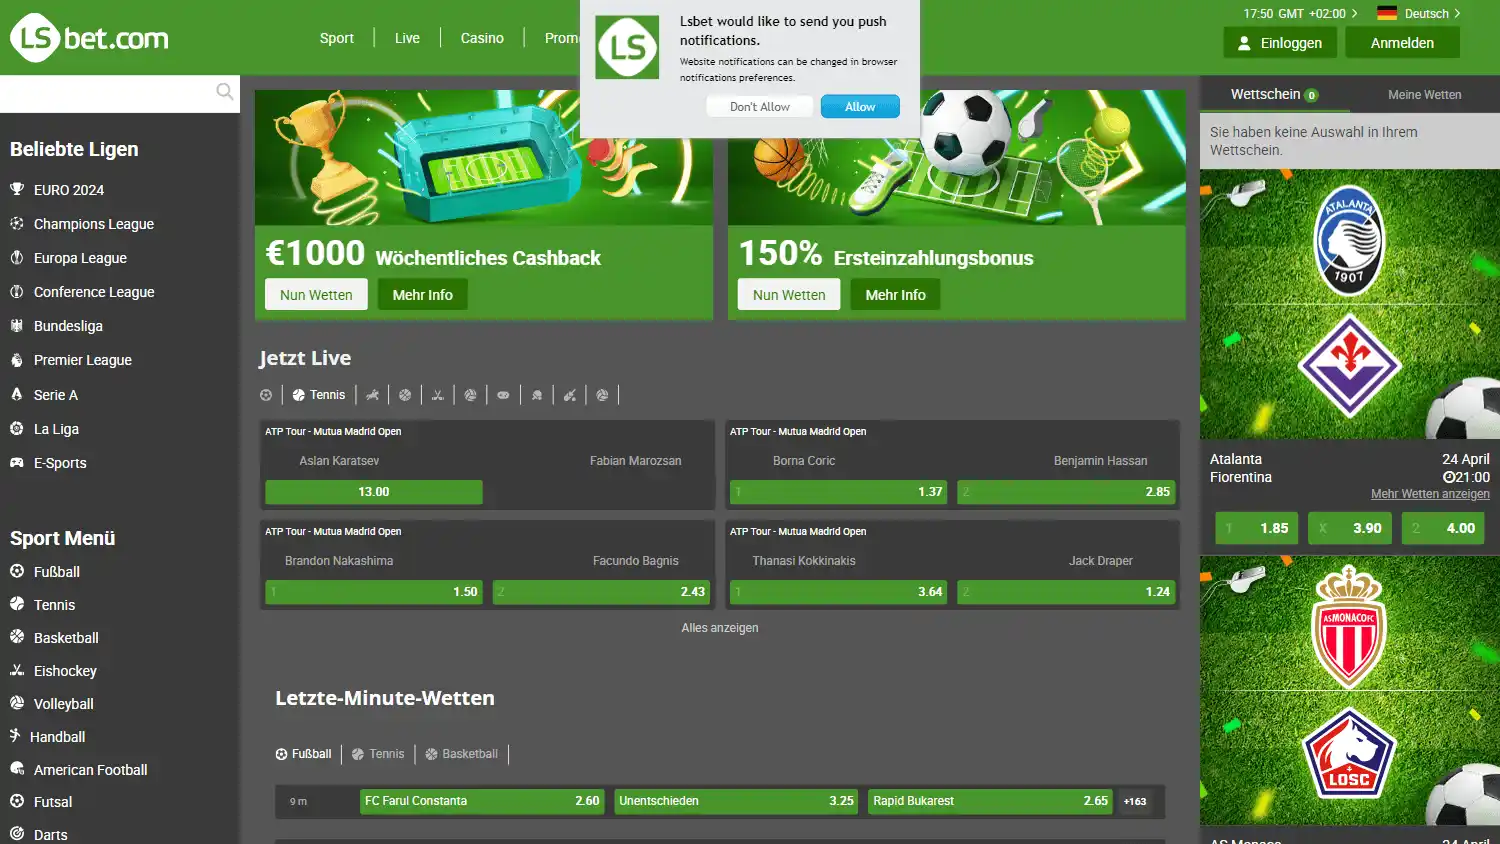Select the basketball icon in Jetzt Live
The image size is (1500, 844).
tap(405, 395)
